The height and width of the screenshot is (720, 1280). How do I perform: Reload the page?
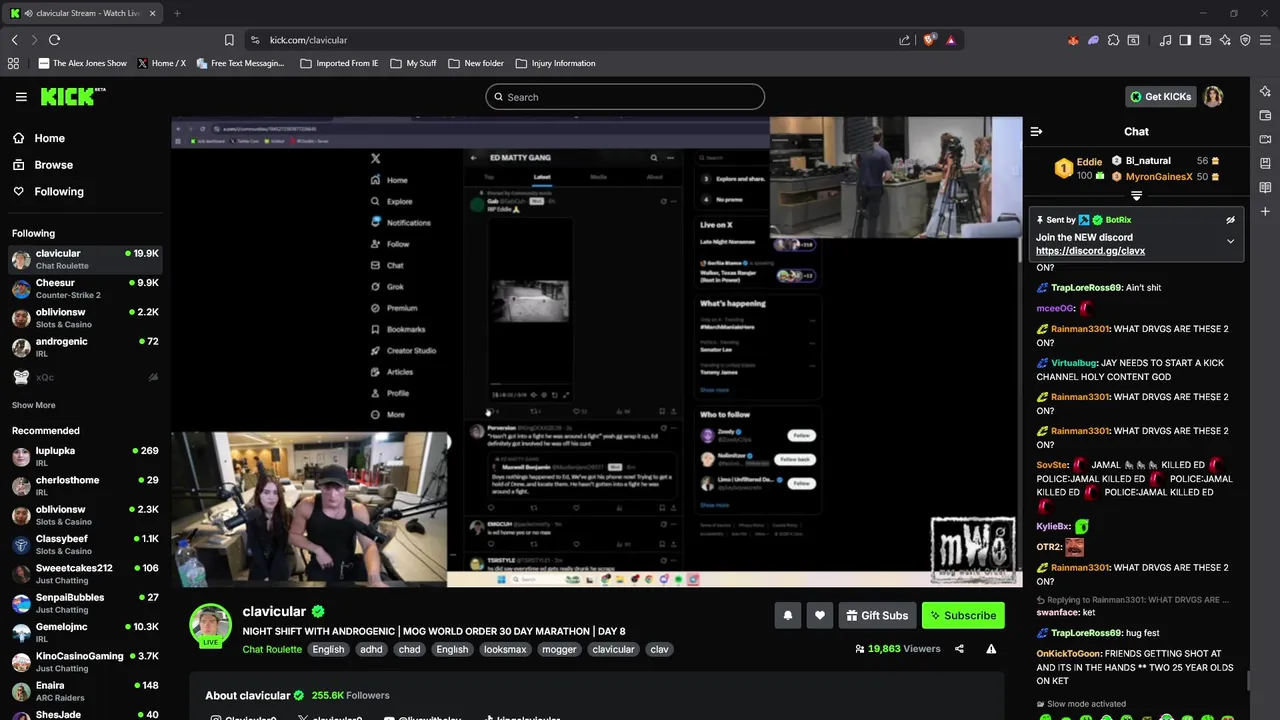pyautogui.click(x=54, y=40)
